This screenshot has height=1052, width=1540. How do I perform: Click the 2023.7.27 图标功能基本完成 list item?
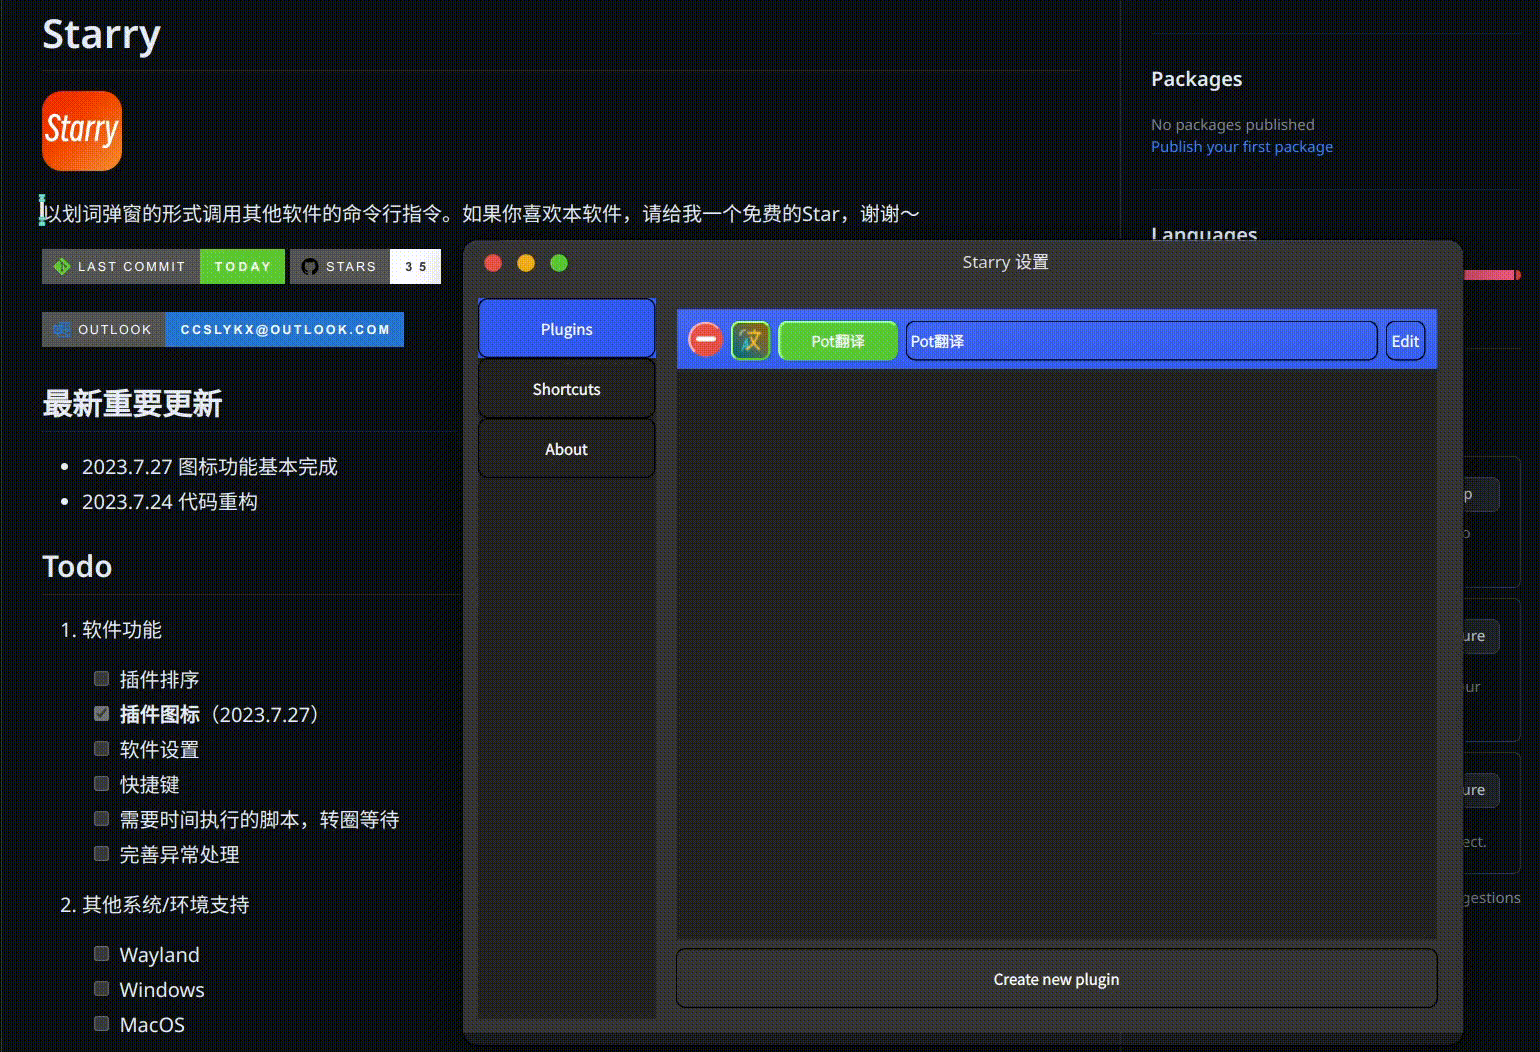pos(210,467)
